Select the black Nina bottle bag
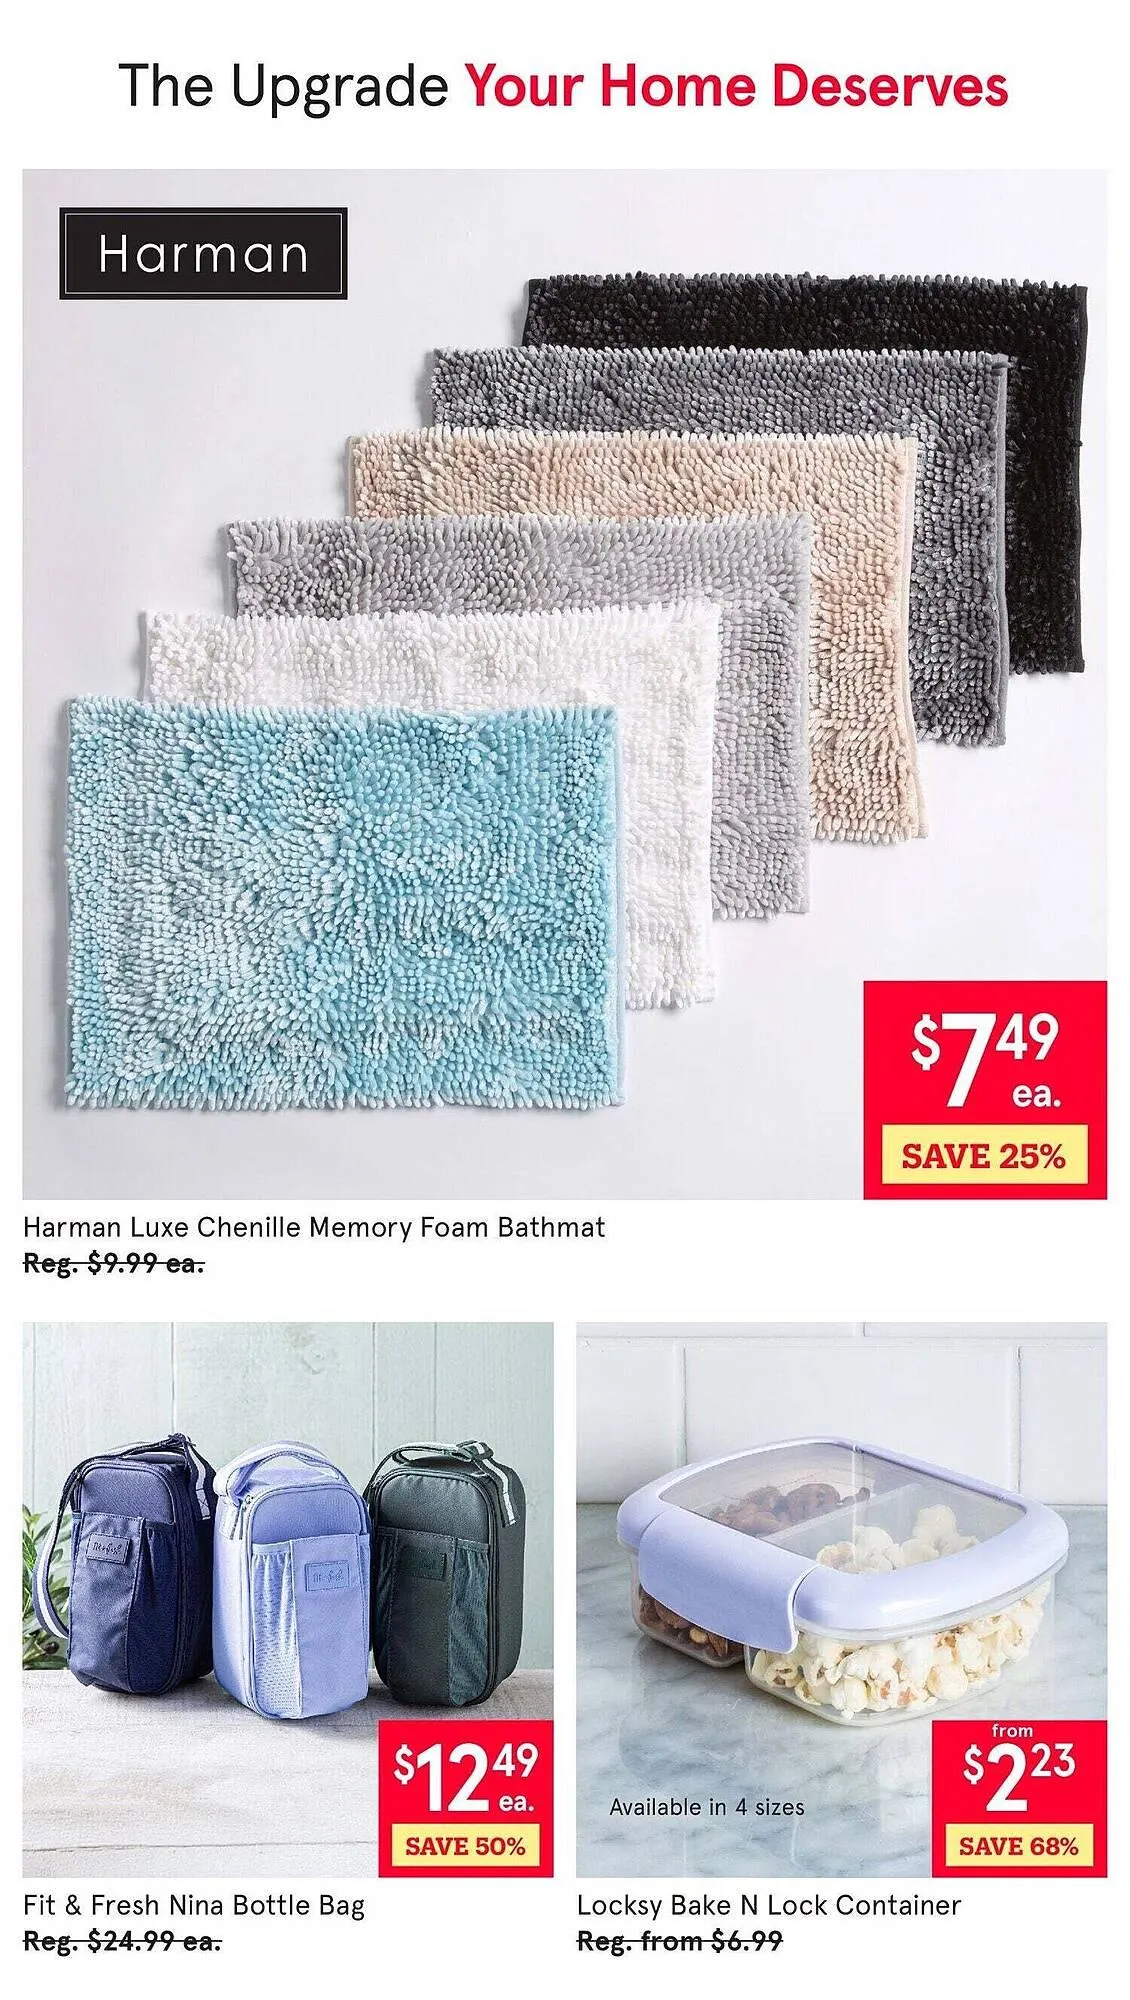Screen dimensions: 1130x2000 point(447,1575)
